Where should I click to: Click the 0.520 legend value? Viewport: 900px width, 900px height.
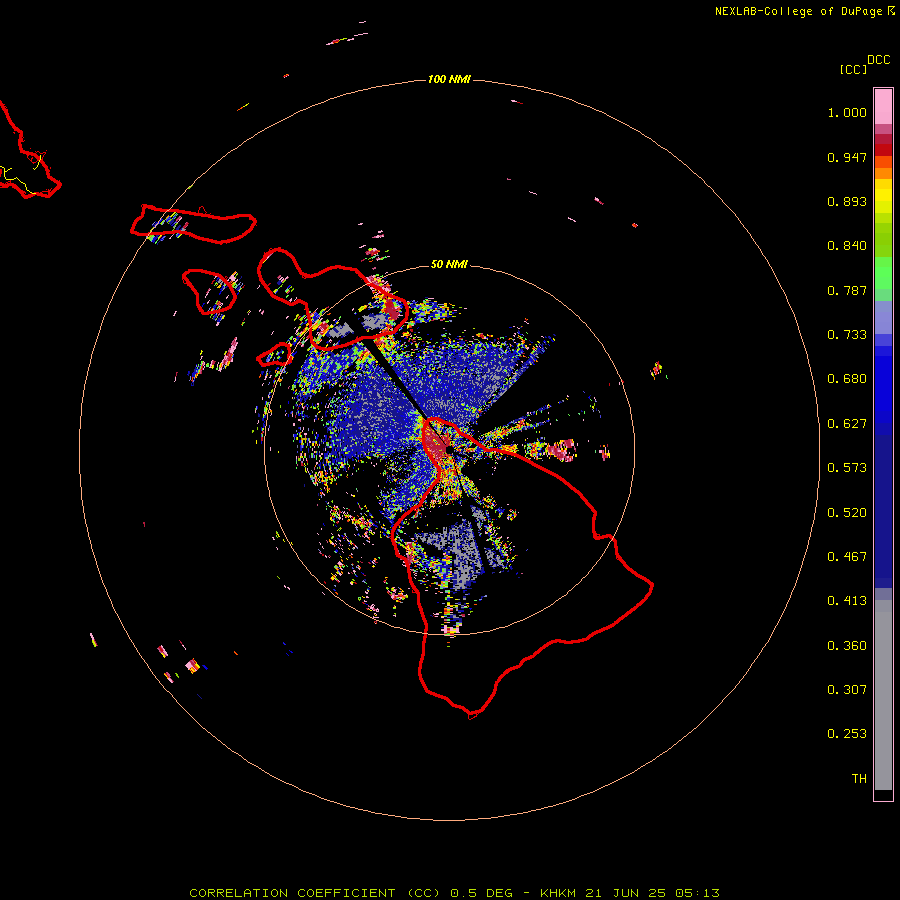[x=847, y=513]
